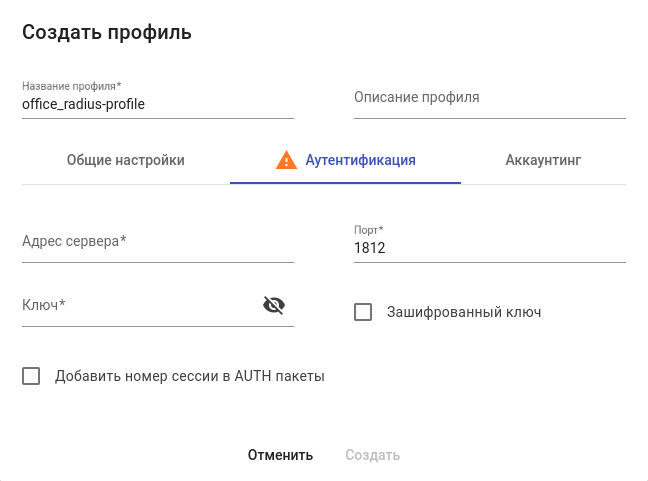
Task: Focus the Адрес сервера input field
Action: point(157,242)
